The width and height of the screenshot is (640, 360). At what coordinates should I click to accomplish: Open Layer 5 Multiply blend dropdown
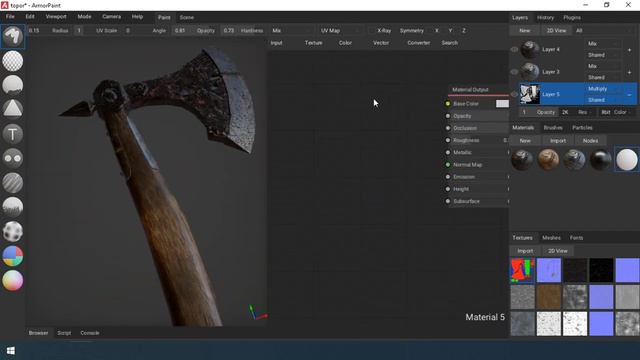[603, 89]
